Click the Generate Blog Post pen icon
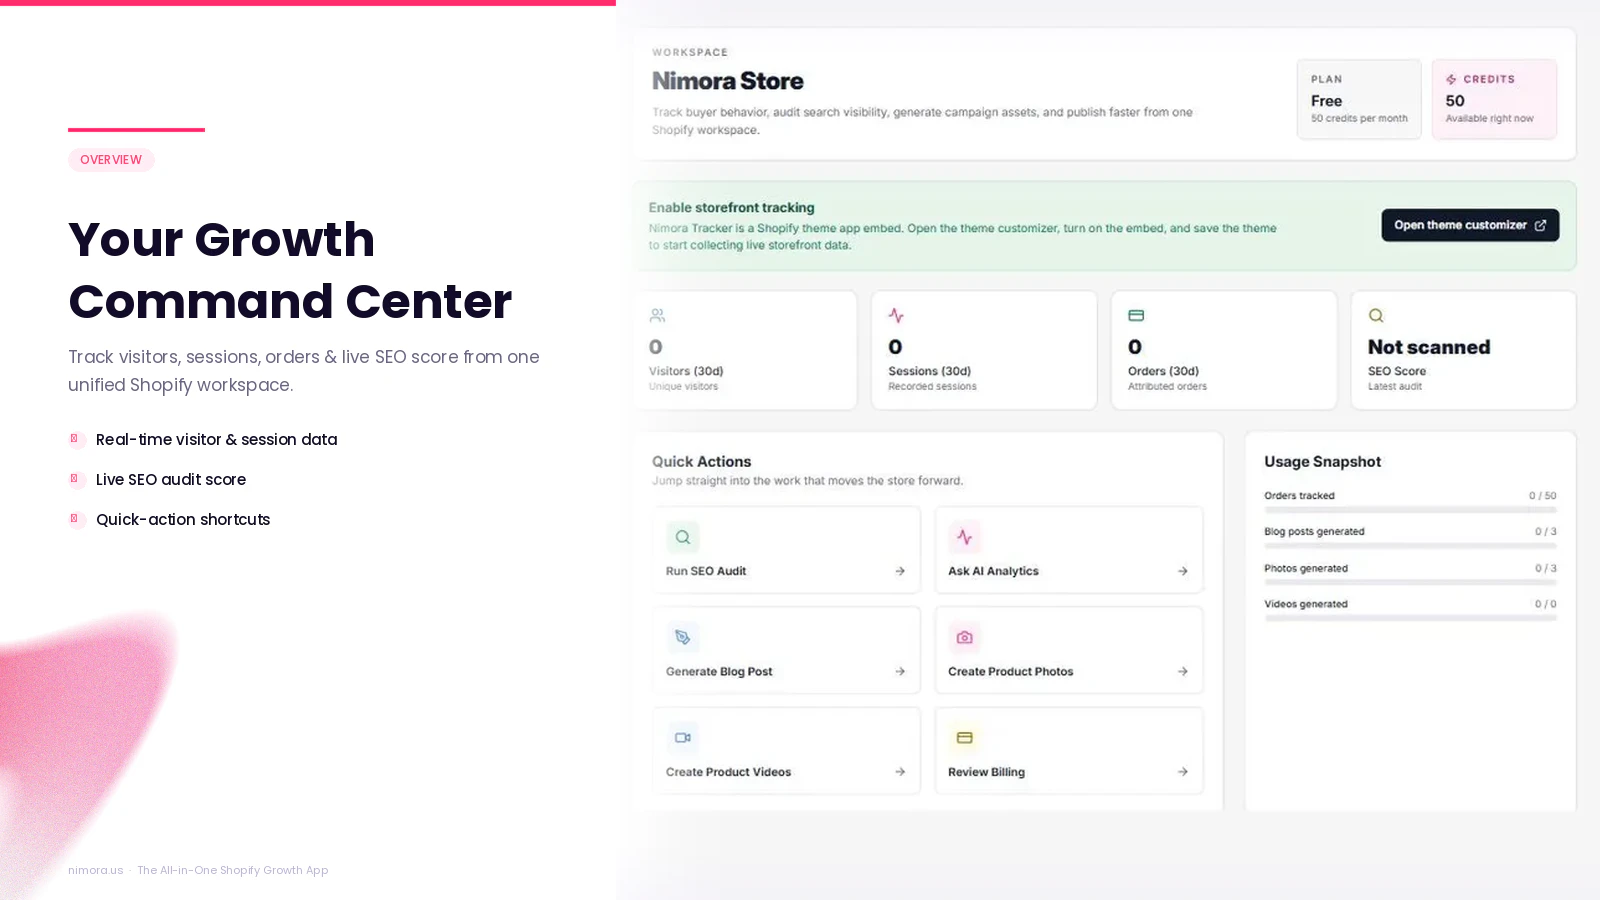This screenshot has width=1600, height=900. 683,637
